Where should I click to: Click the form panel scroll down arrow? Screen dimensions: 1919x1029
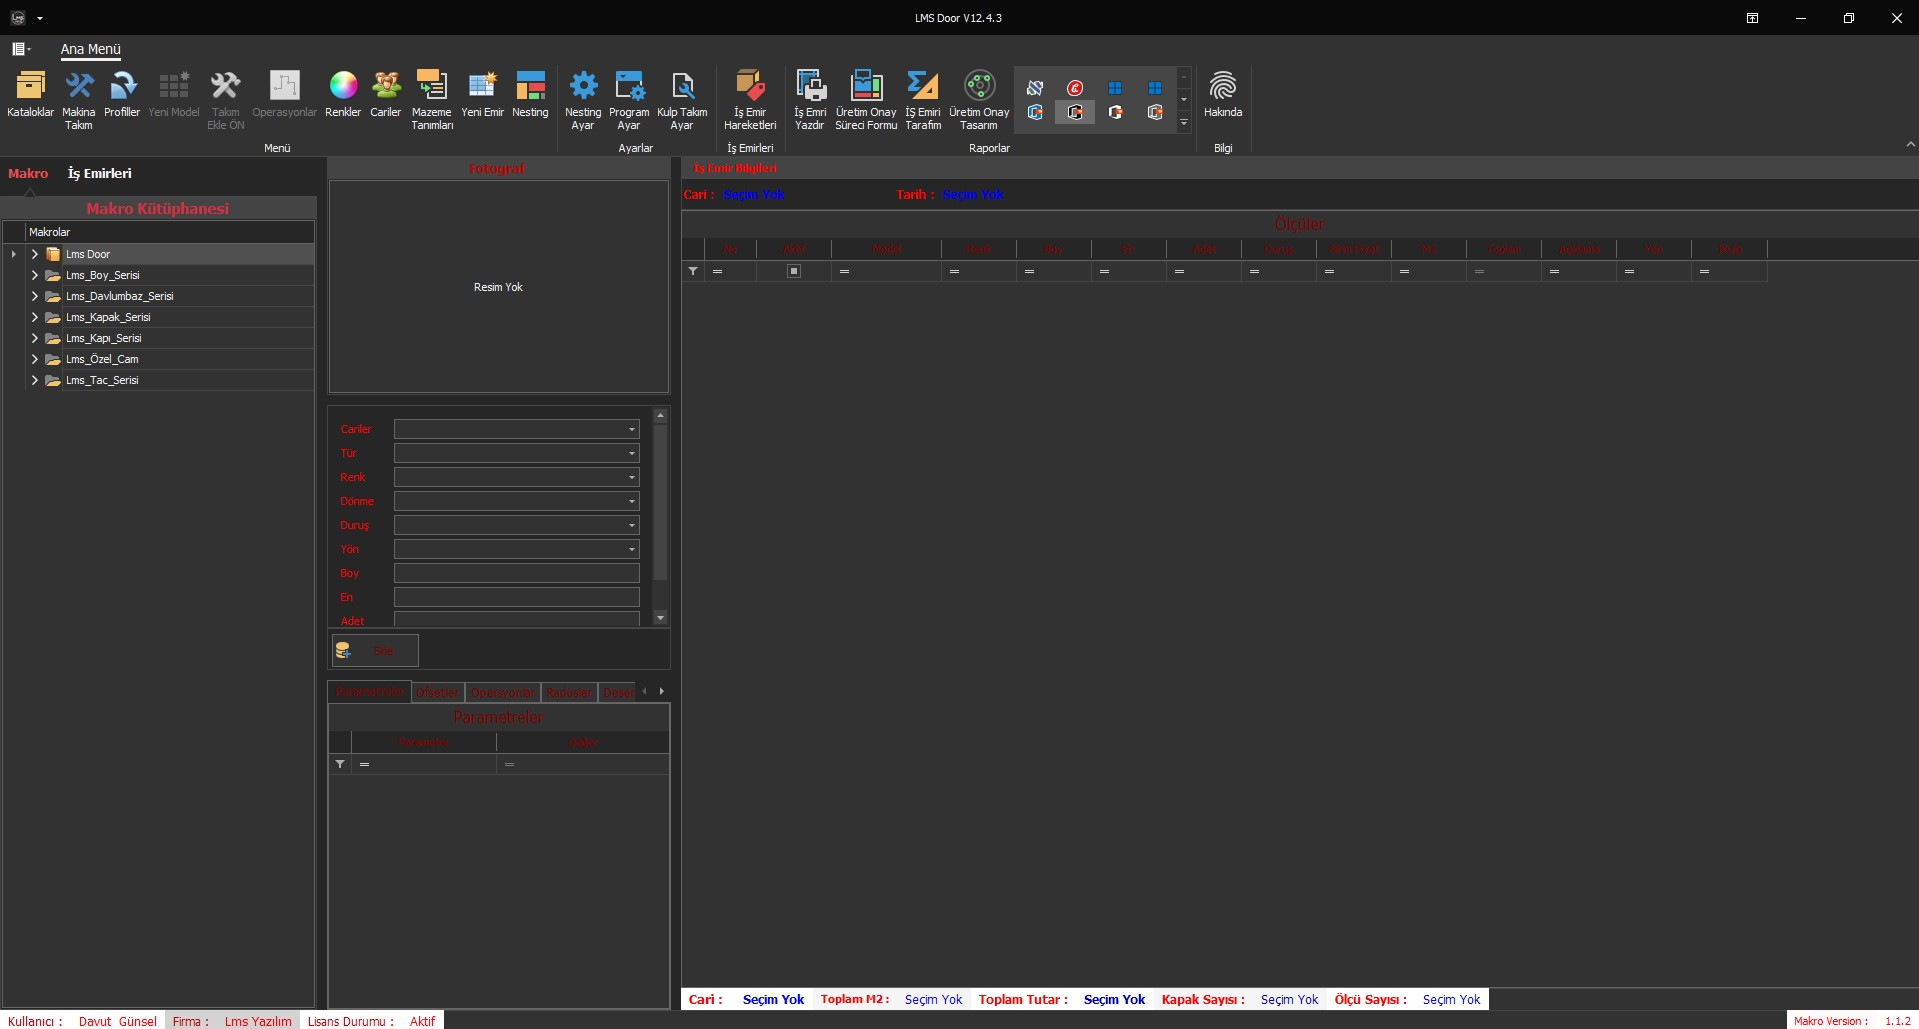click(x=660, y=618)
